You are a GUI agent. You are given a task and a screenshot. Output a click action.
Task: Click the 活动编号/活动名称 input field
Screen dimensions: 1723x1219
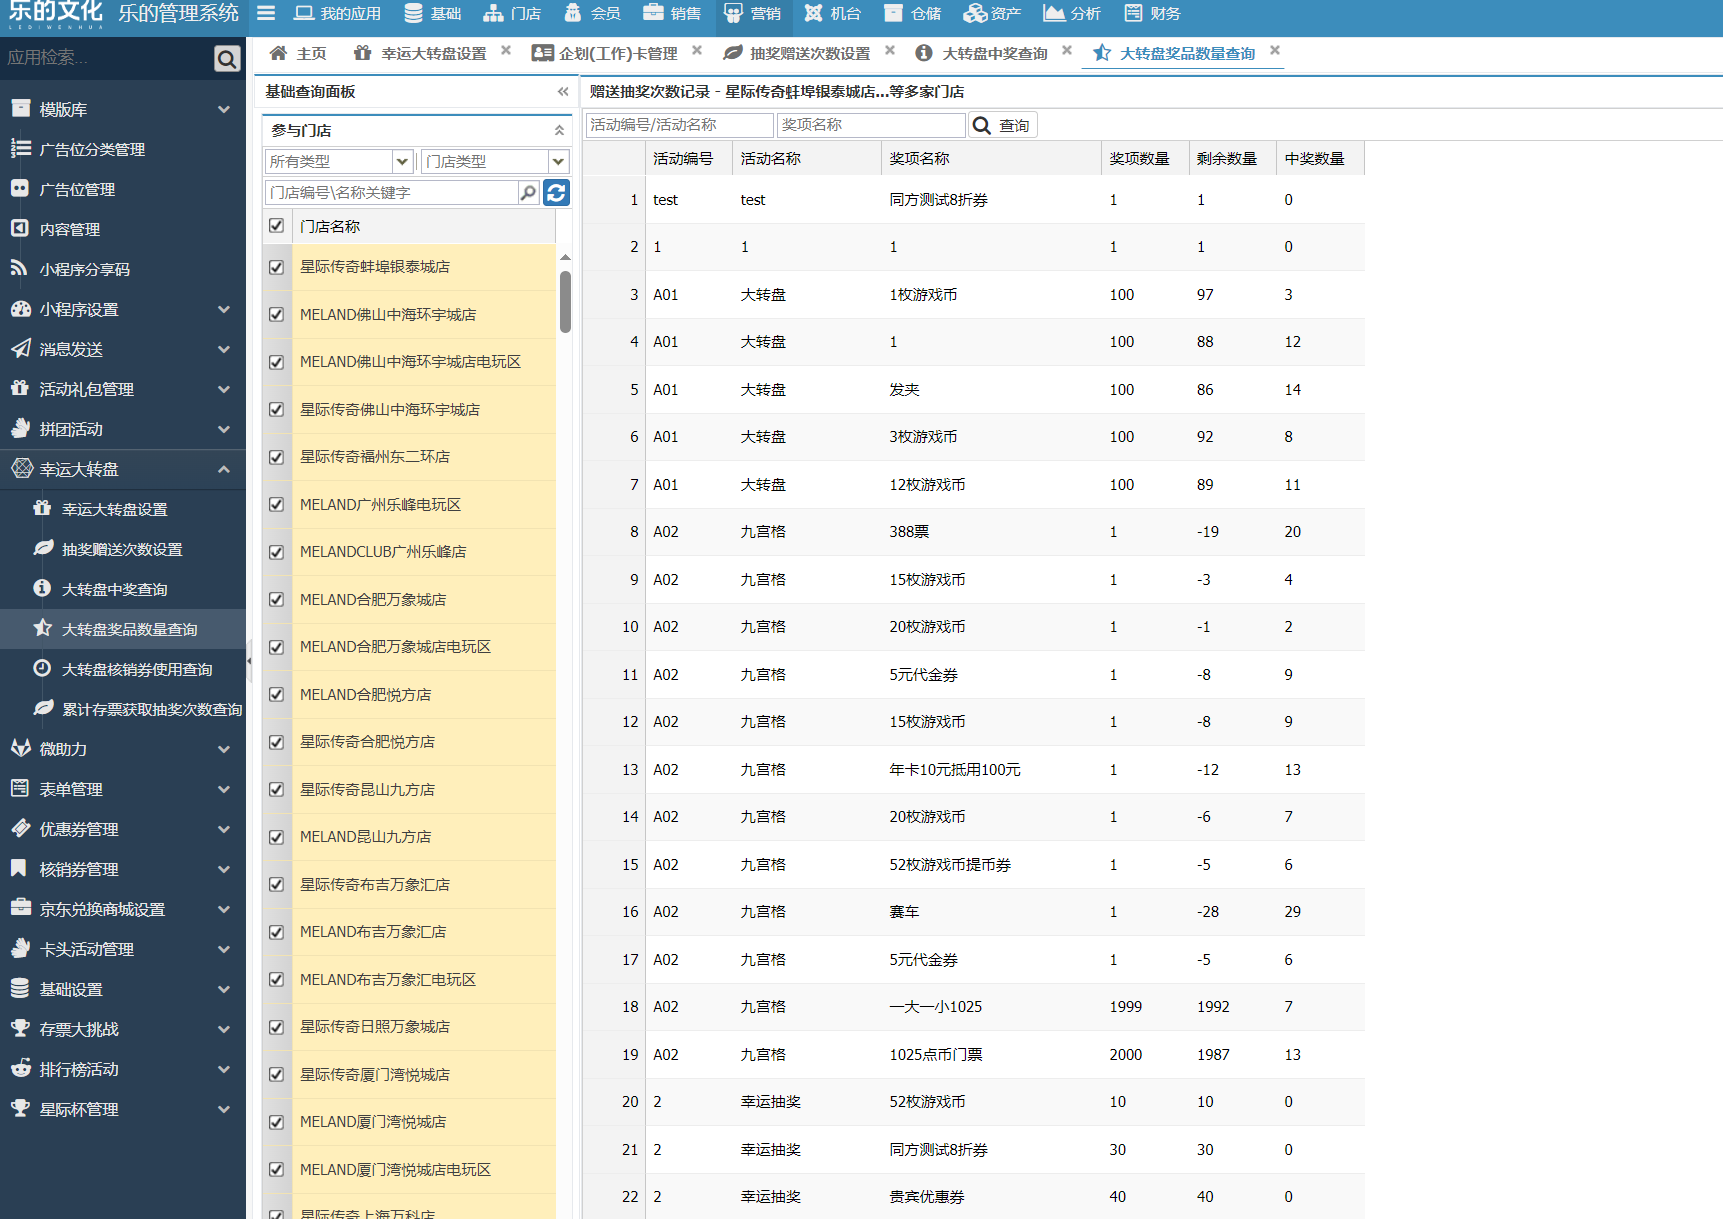(x=679, y=125)
